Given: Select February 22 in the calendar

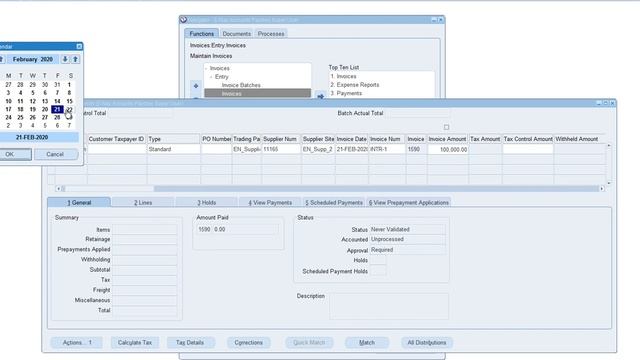Looking at the screenshot, I should (69, 109).
